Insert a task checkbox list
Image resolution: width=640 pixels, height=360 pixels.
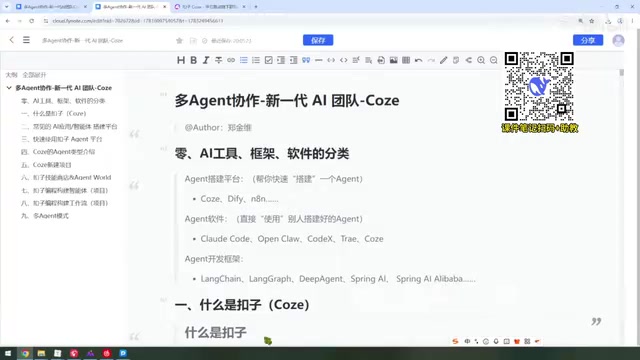pyautogui.click(x=269, y=60)
